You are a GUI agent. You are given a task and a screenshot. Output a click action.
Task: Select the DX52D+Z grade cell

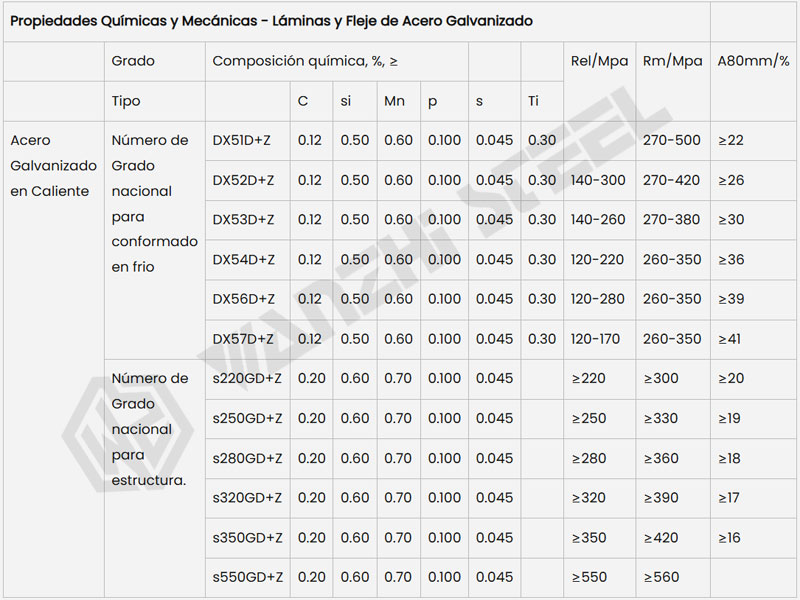pos(247,181)
